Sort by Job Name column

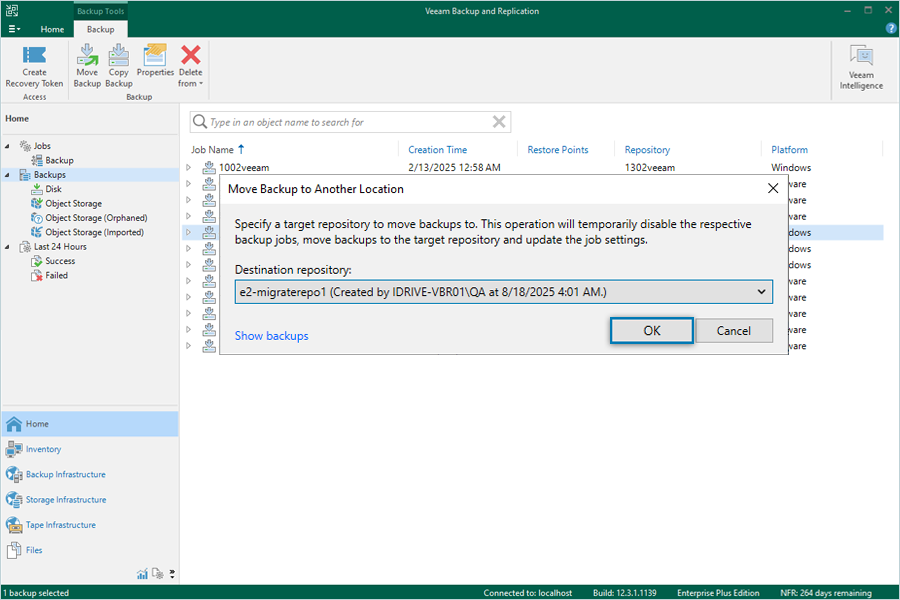coord(212,150)
